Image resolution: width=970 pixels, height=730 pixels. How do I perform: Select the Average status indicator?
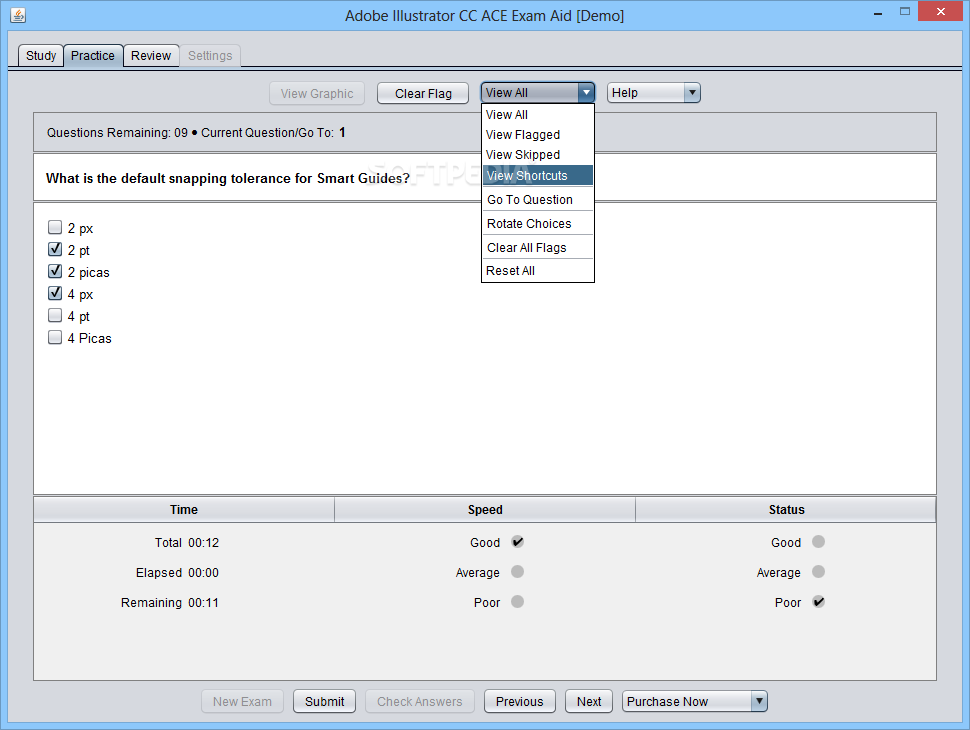(x=818, y=572)
